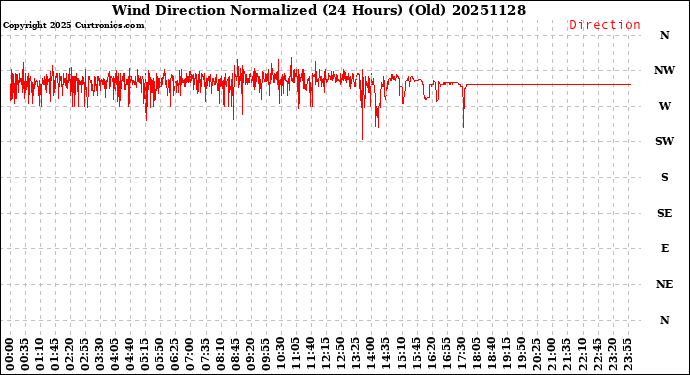Click the '18:40' time label

[491, 355]
